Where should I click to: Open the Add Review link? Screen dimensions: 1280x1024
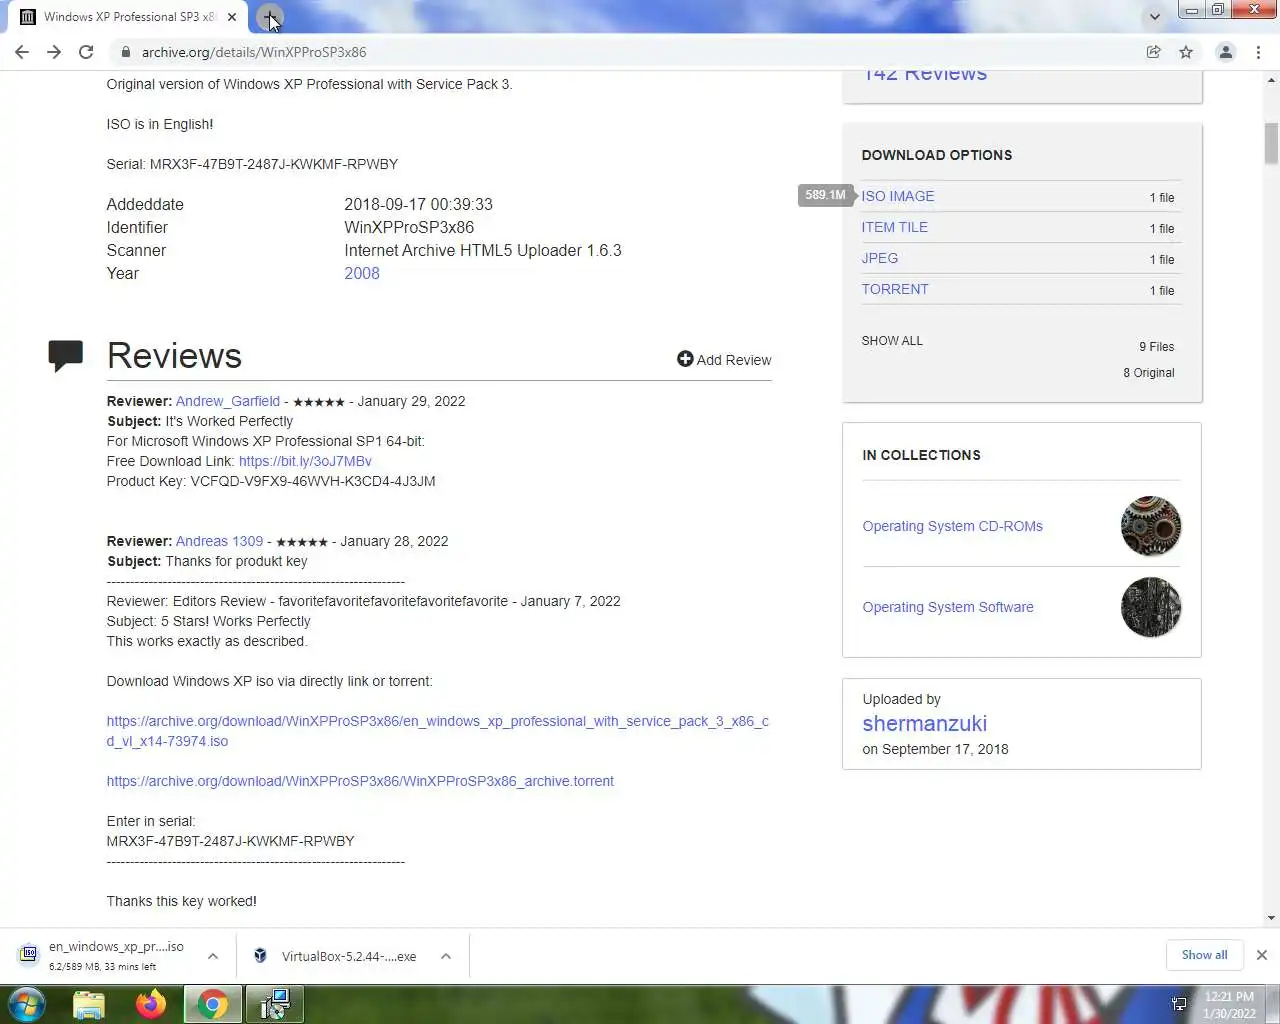[733, 360]
